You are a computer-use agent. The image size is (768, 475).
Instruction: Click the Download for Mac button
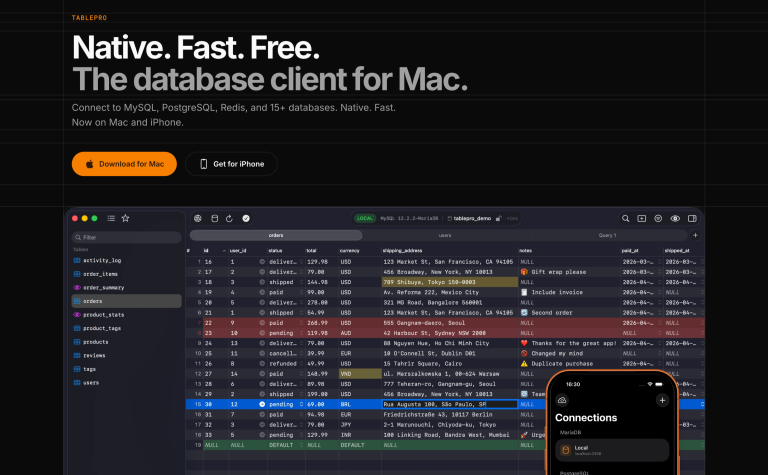[x=124, y=164]
